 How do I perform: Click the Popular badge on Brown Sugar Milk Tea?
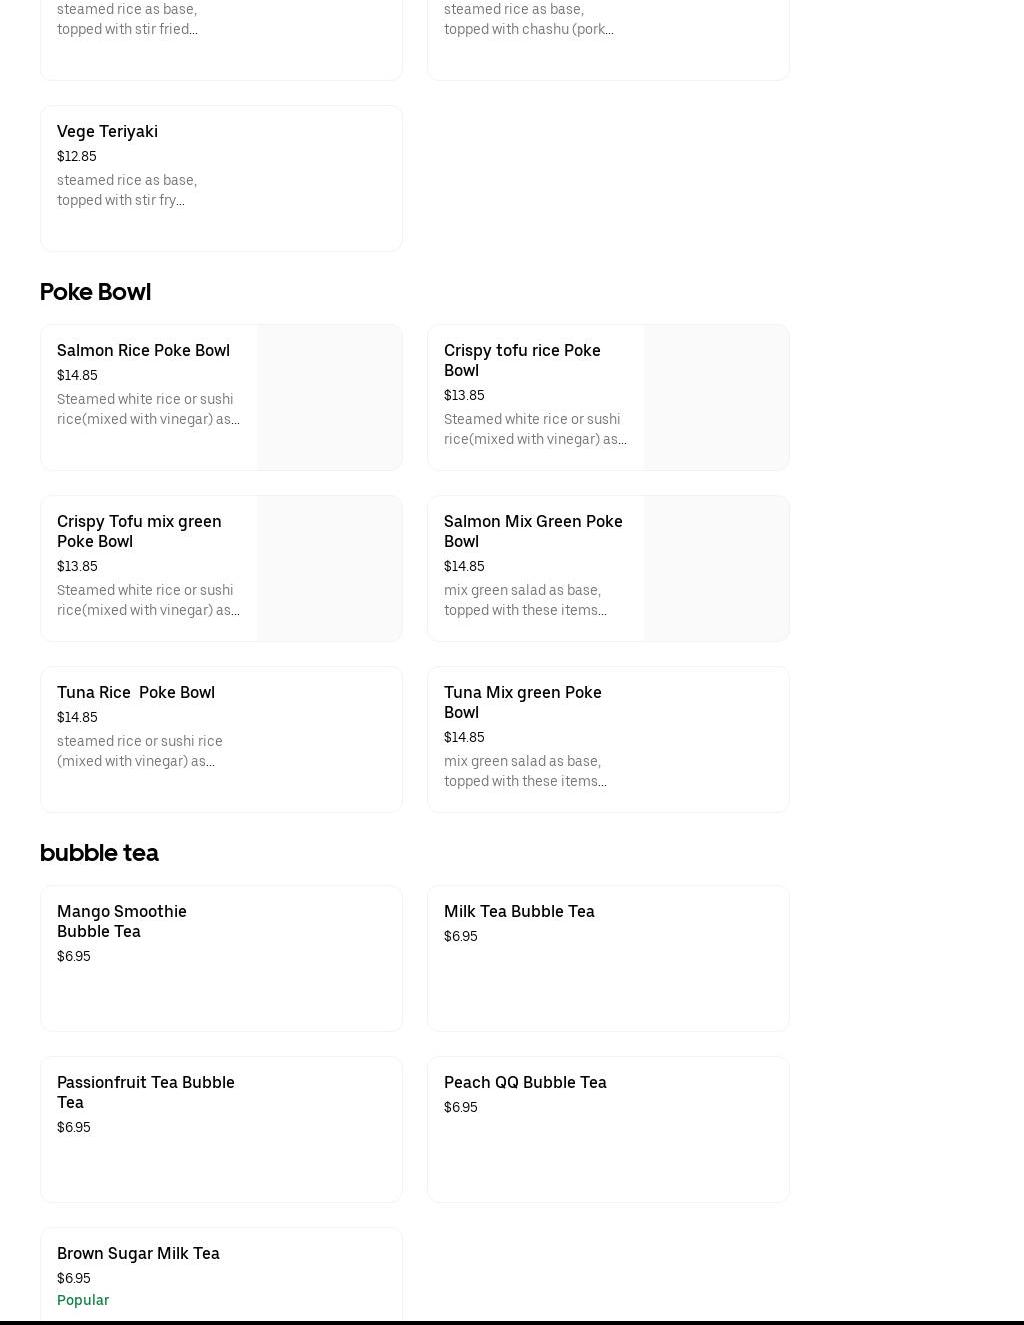click(83, 1300)
